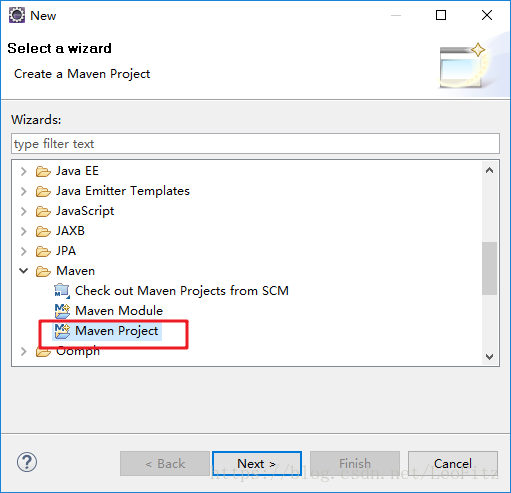Select the Java Emitter Templates label
The height and width of the screenshot is (493, 511).
[x=123, y=191]
